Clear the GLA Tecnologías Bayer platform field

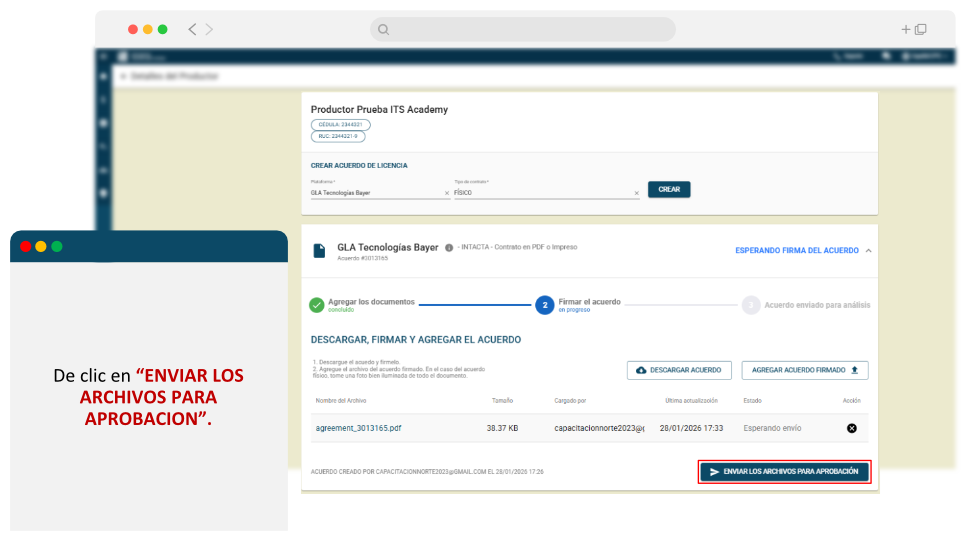tap(447, 193)
